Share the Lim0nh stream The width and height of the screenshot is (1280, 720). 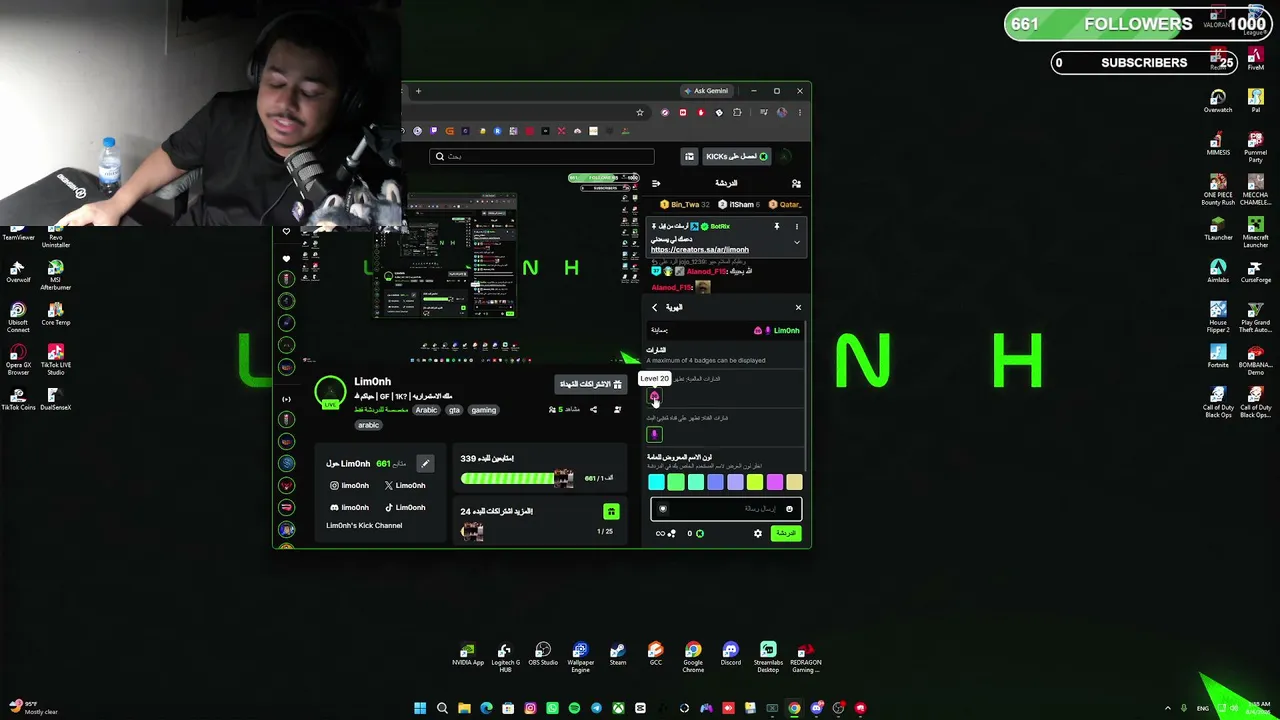593,409
